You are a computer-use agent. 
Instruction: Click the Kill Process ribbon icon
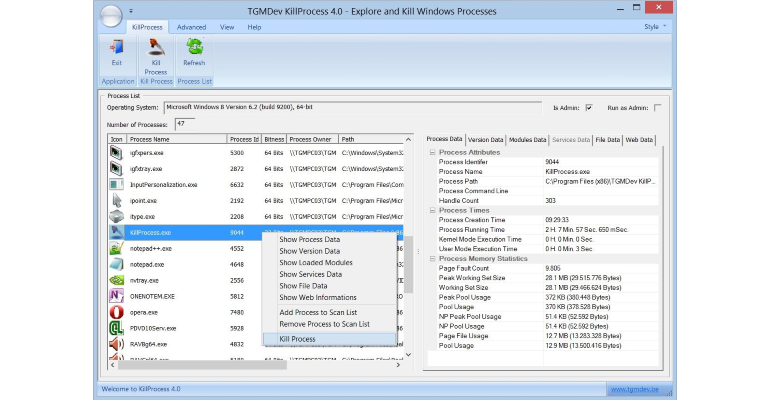tap(156, 47)
